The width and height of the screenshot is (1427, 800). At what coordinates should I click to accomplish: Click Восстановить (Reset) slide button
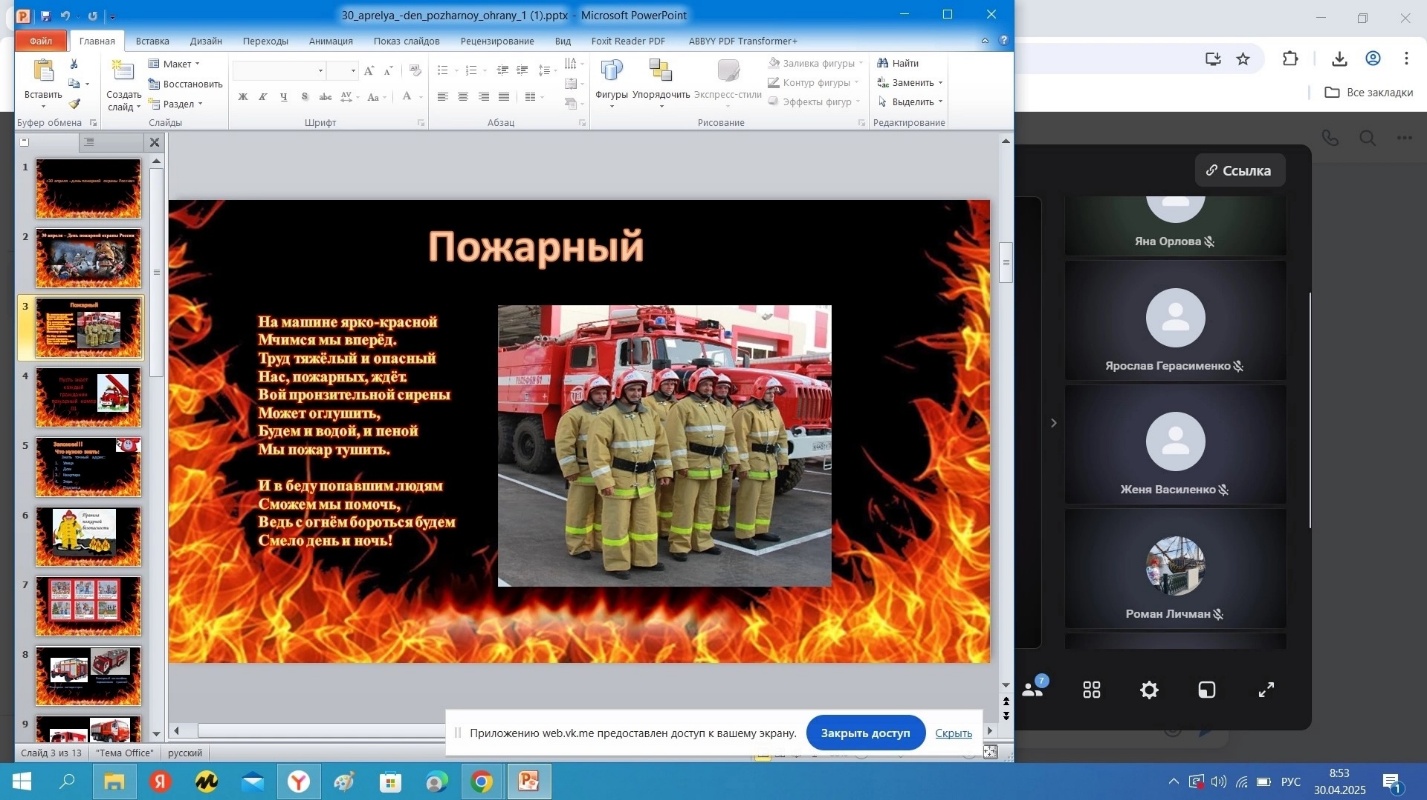pos(185,83)
